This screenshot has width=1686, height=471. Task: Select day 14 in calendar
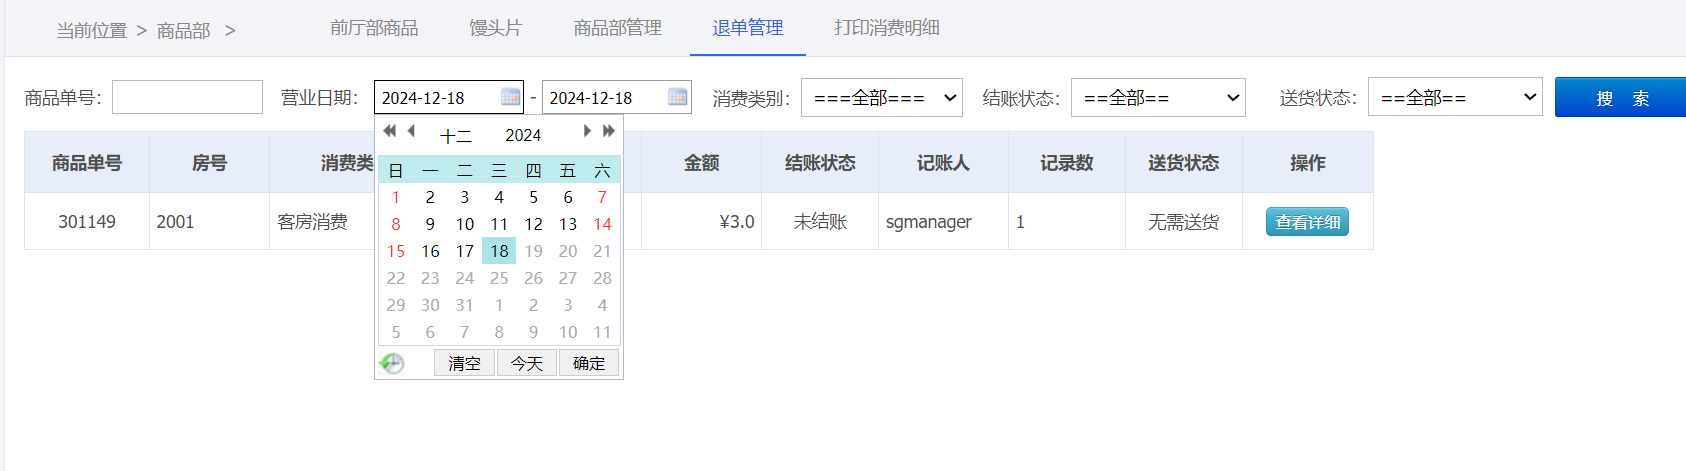(602, 224)
